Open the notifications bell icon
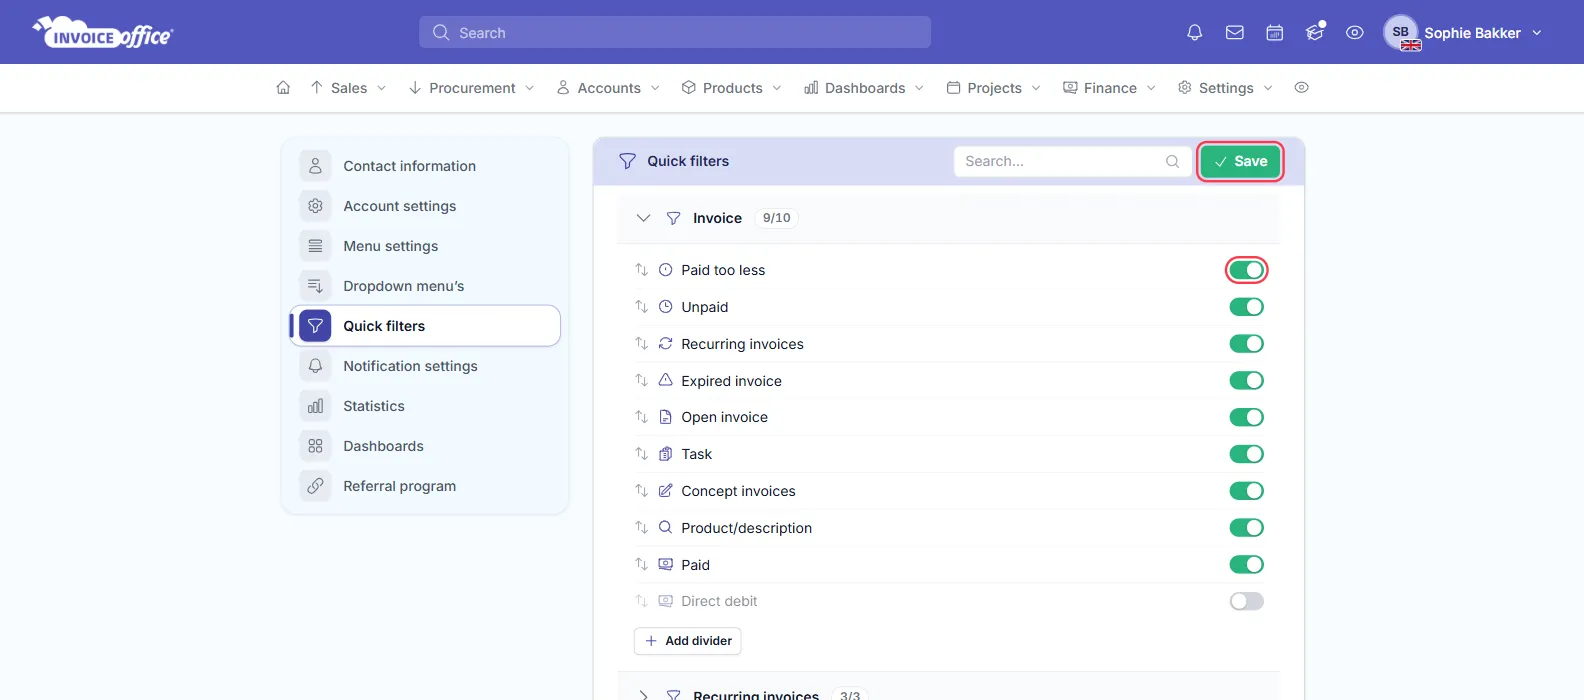The height and width of the screenshot is (700, 1584). 1194,33
